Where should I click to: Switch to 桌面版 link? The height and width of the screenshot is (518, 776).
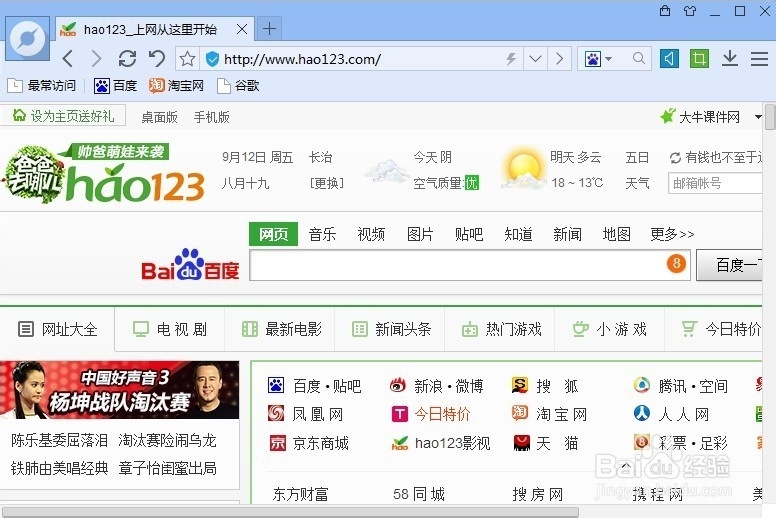159,117
